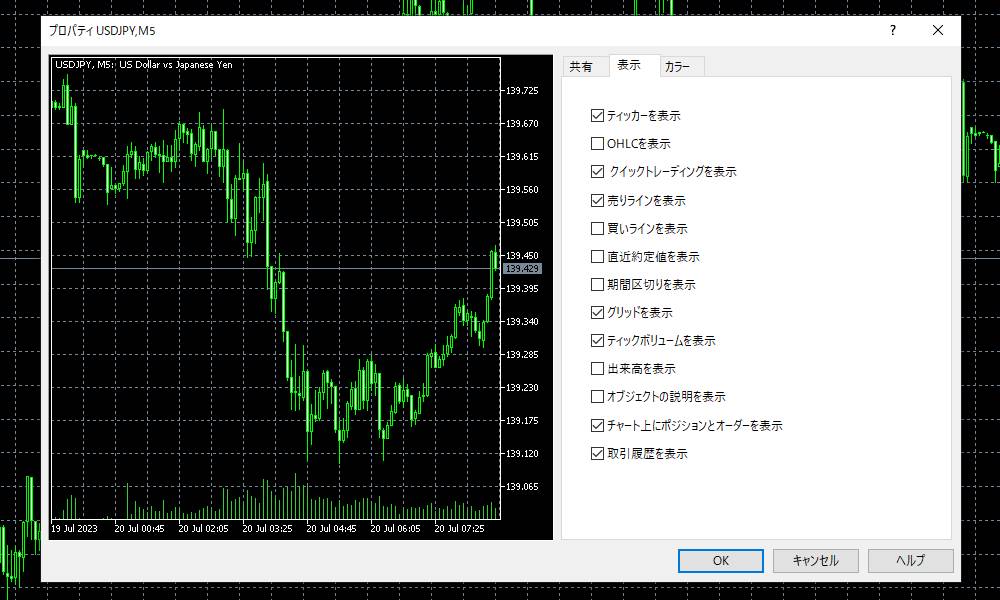The width and height of the screenshot is (1000, 600).
Task: Enable the 買いラインを表示 checkbox
Action: pos(598,228)
